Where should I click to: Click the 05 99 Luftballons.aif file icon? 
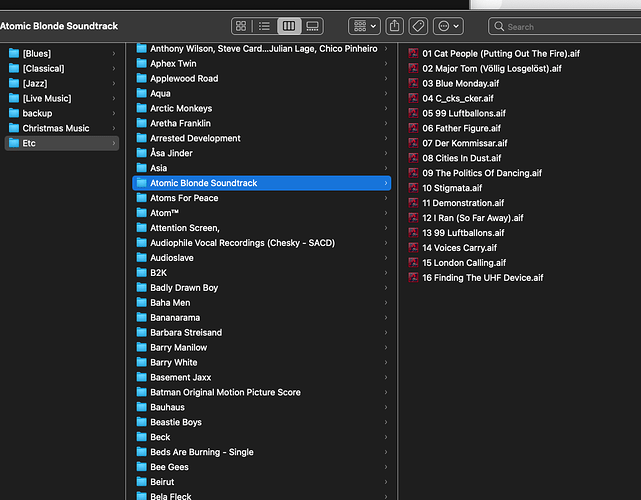(413, 113)
